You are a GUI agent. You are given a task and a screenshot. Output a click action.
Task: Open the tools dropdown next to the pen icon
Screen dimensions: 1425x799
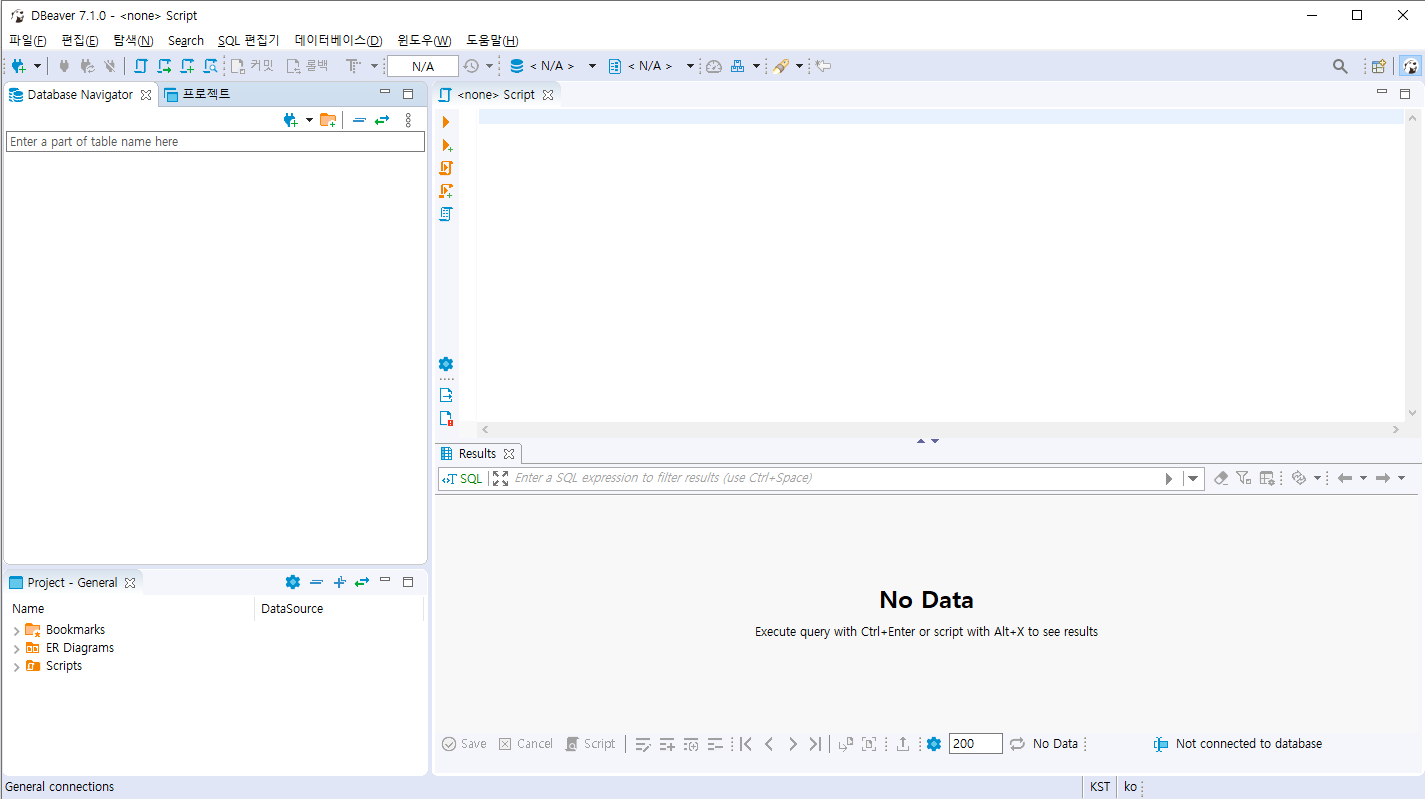coord(799,66)
